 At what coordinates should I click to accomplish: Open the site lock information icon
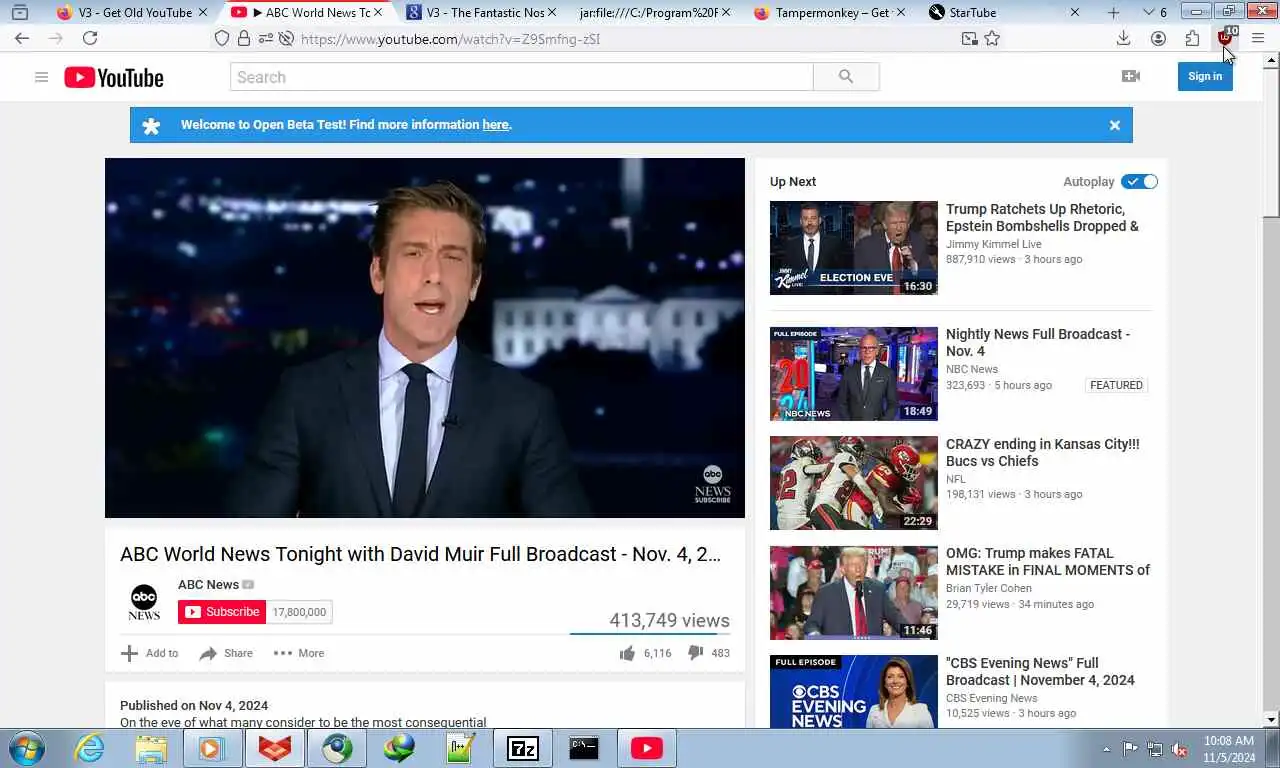[x=243, y=38]
